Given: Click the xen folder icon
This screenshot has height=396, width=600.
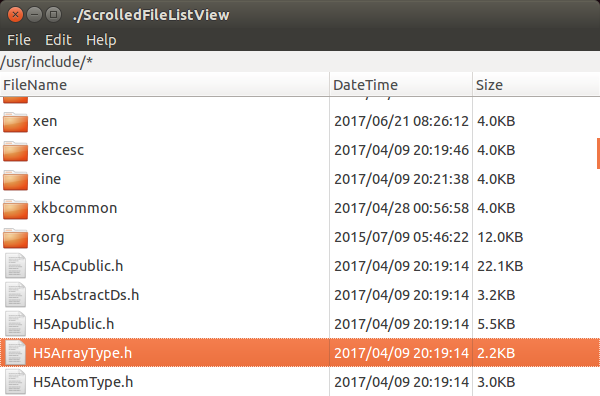Looking at the screenshot, I should (15, 122).
